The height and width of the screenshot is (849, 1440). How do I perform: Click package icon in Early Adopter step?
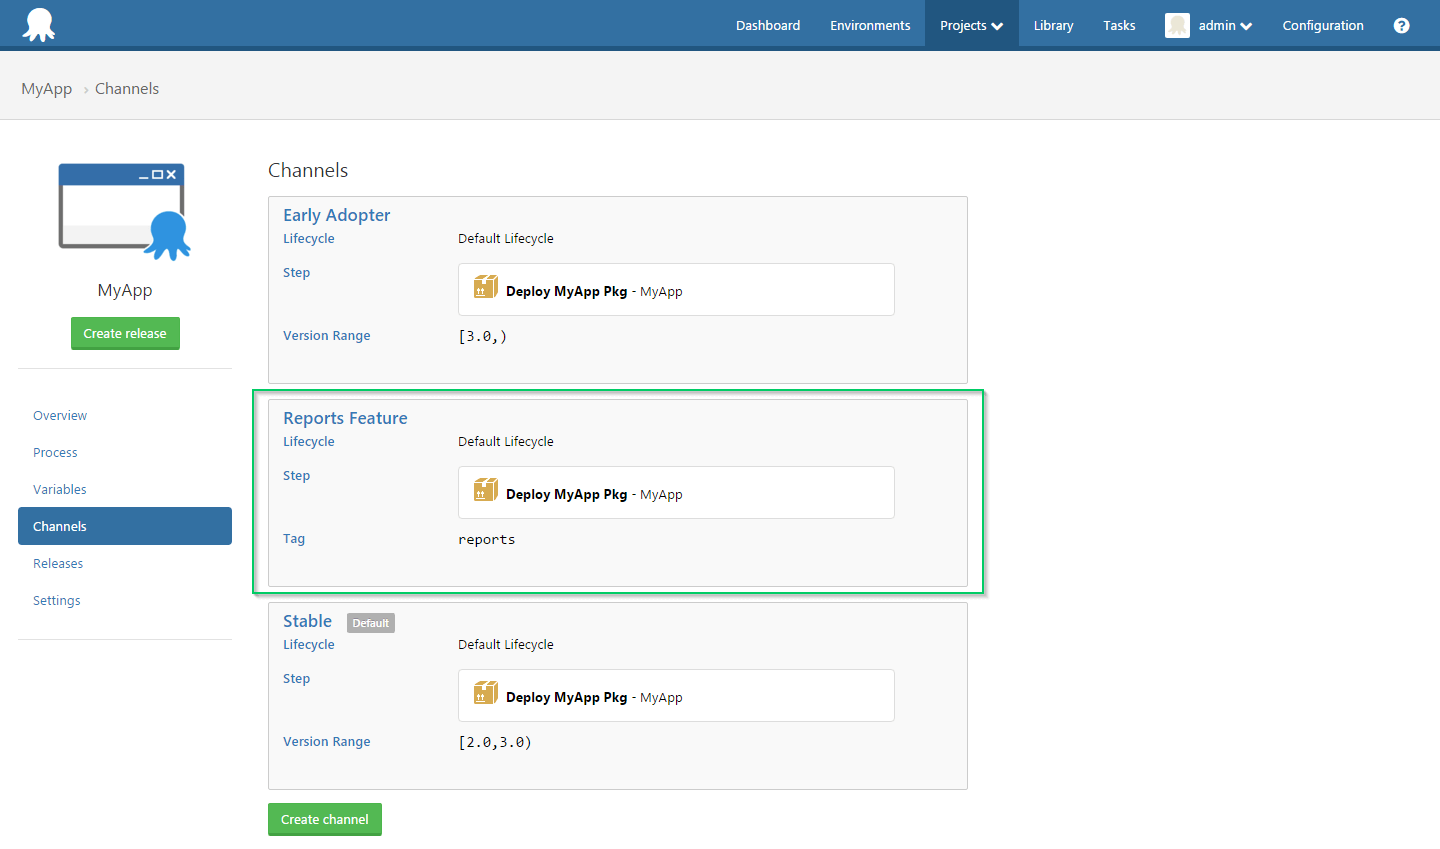[x=486, y=288]
